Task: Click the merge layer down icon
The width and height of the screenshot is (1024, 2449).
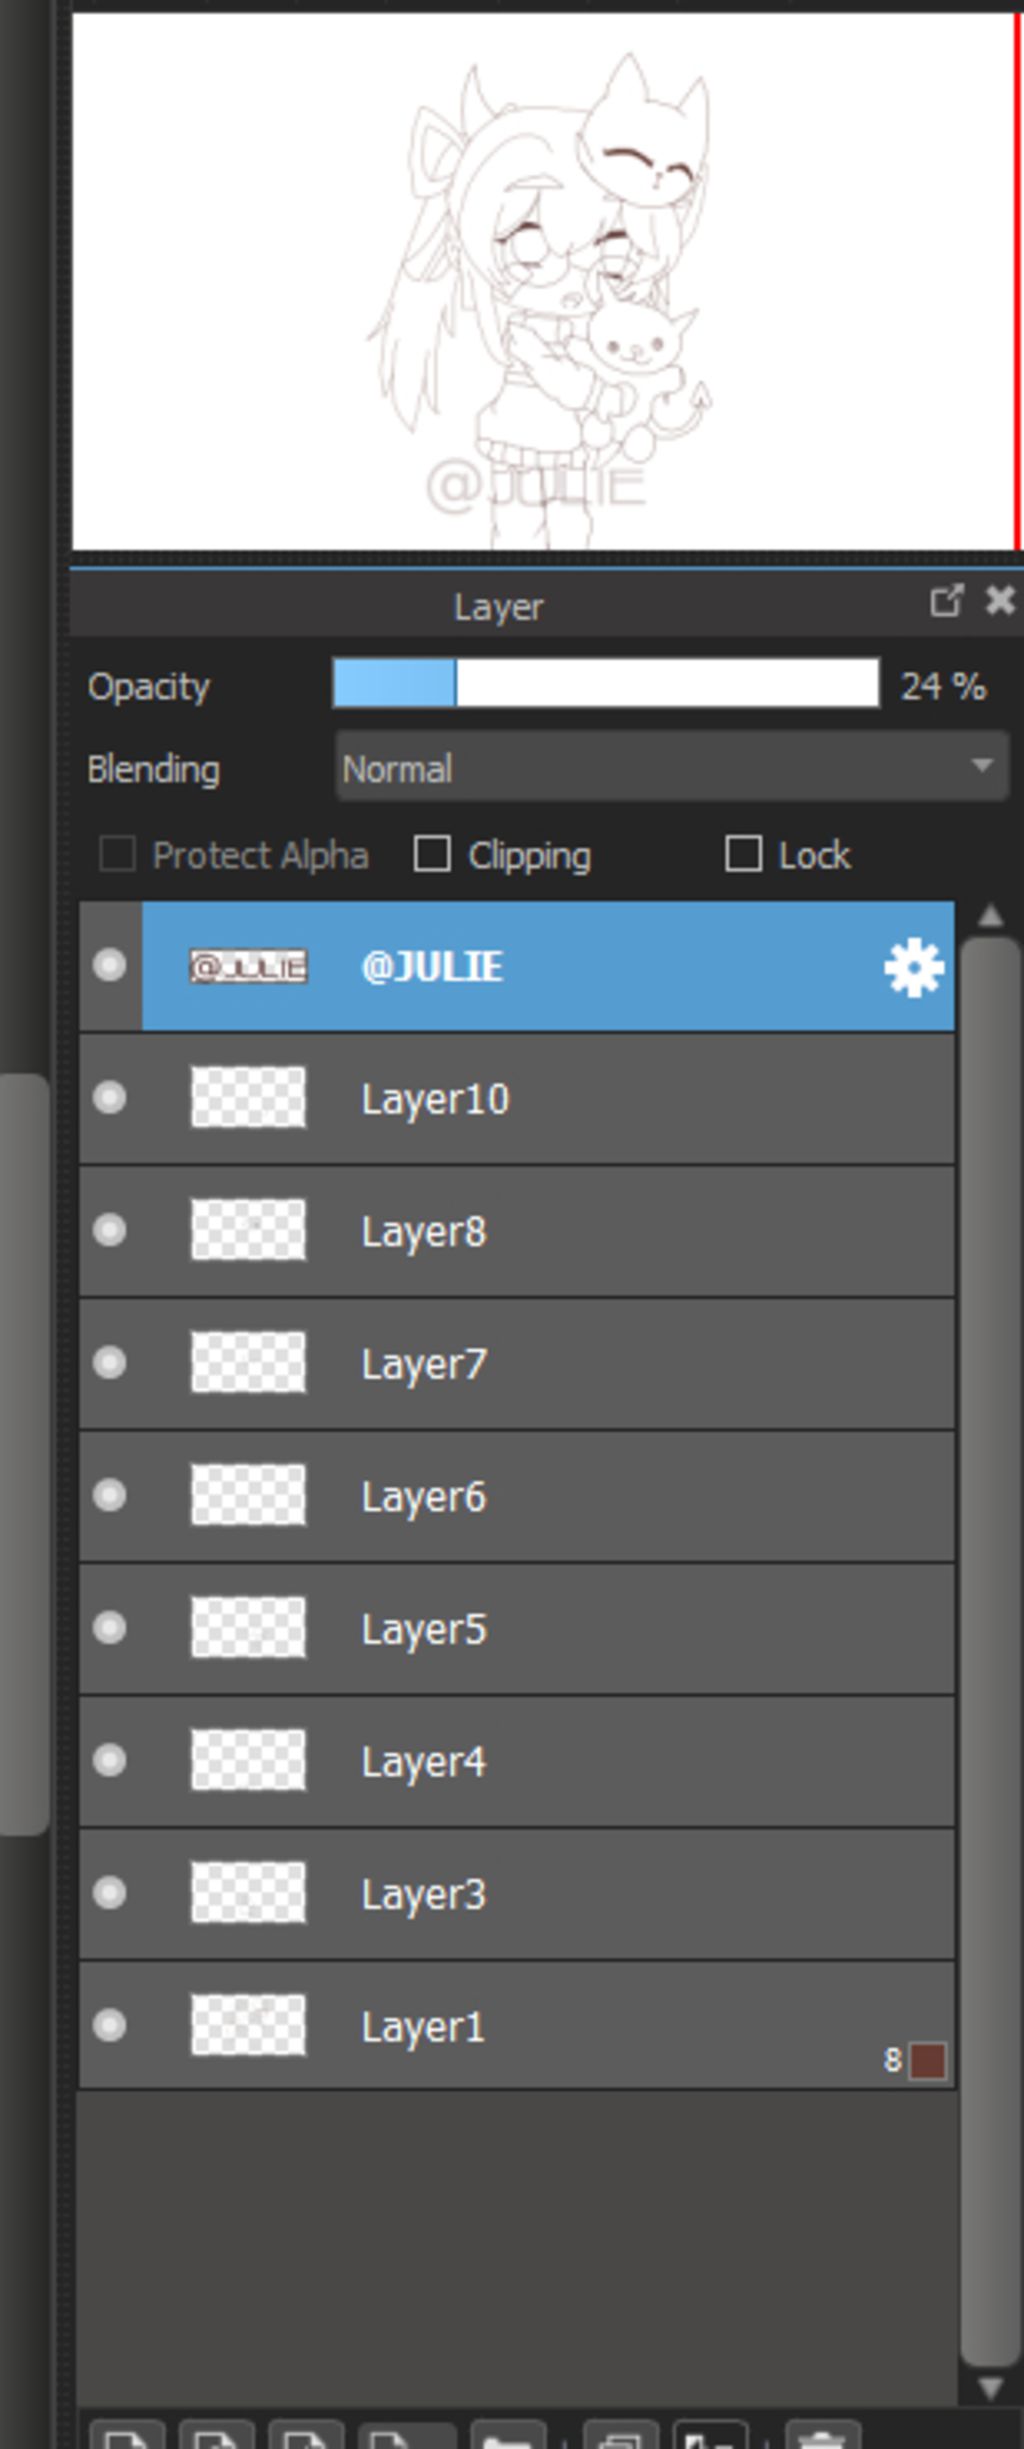Action: [x=710, y=2437]
